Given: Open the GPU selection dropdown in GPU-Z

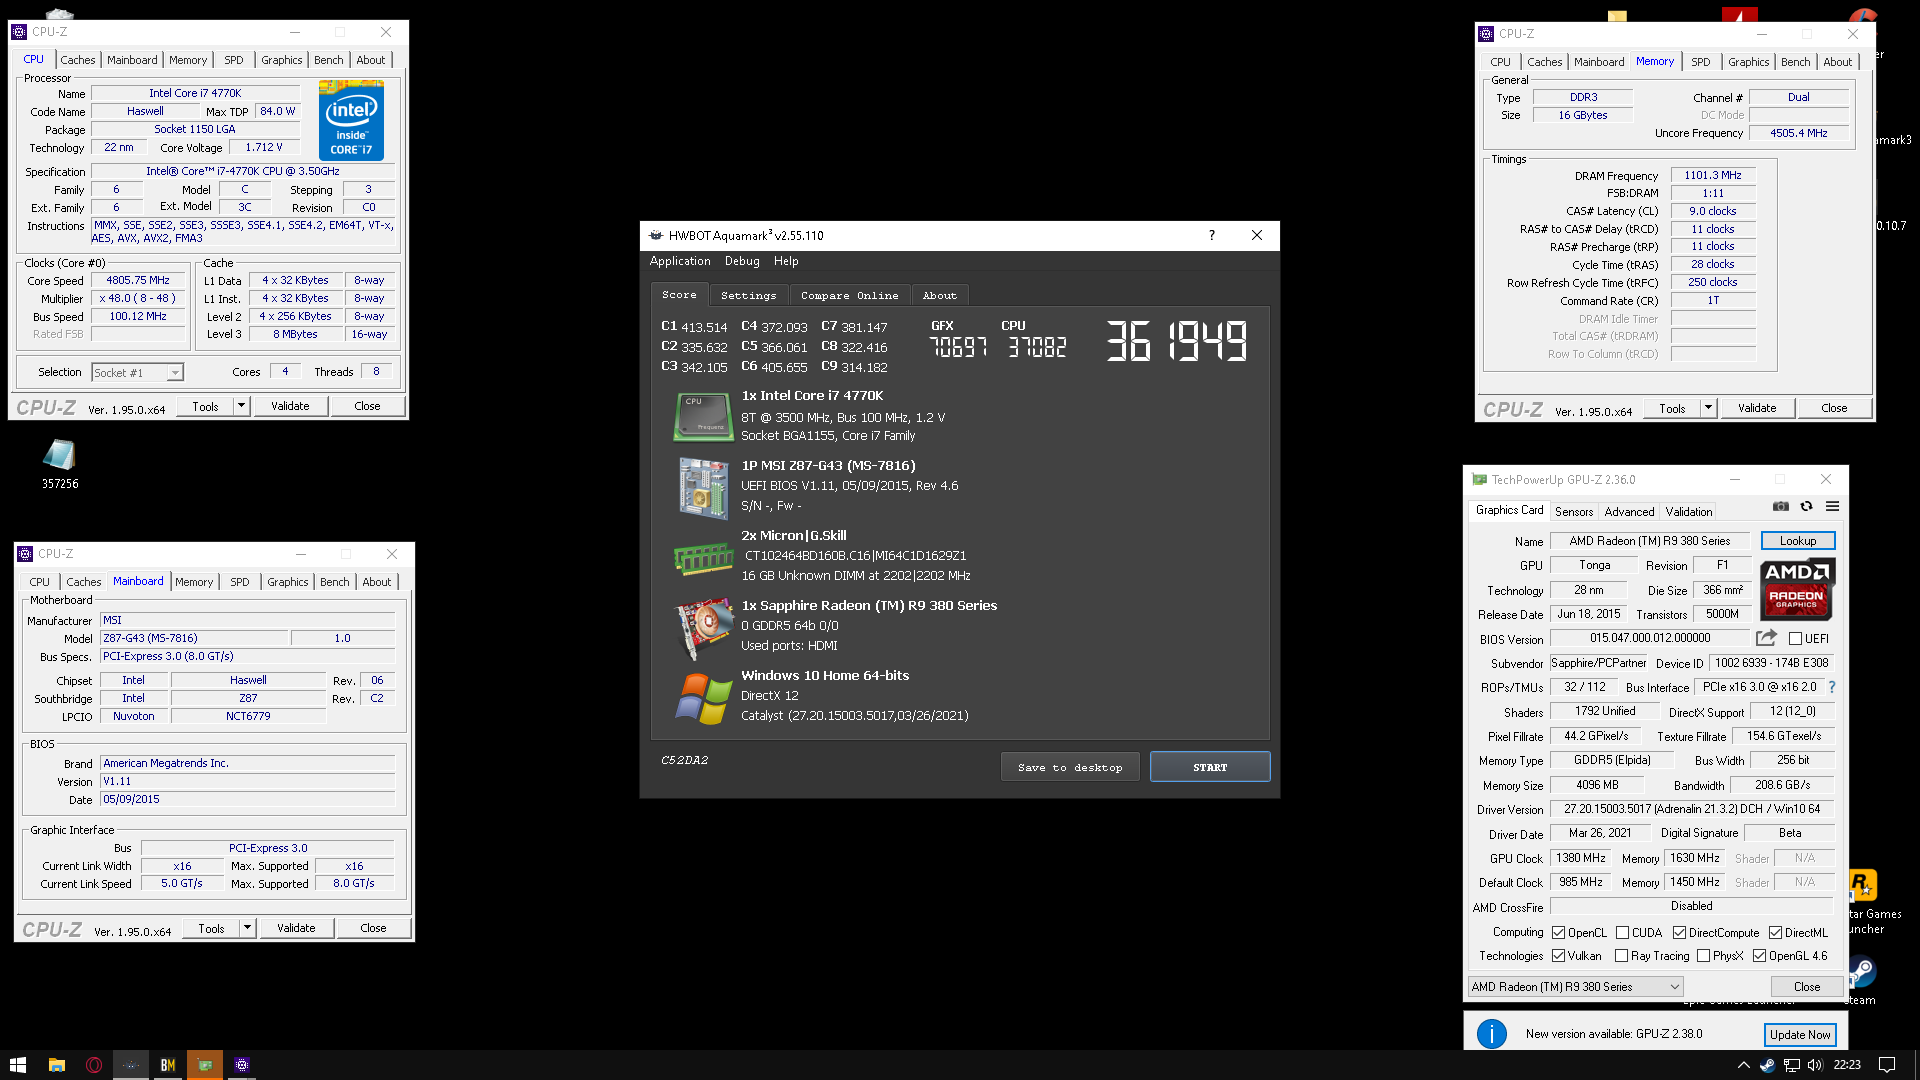Looking at the screenshot, I should (1576, 987).
